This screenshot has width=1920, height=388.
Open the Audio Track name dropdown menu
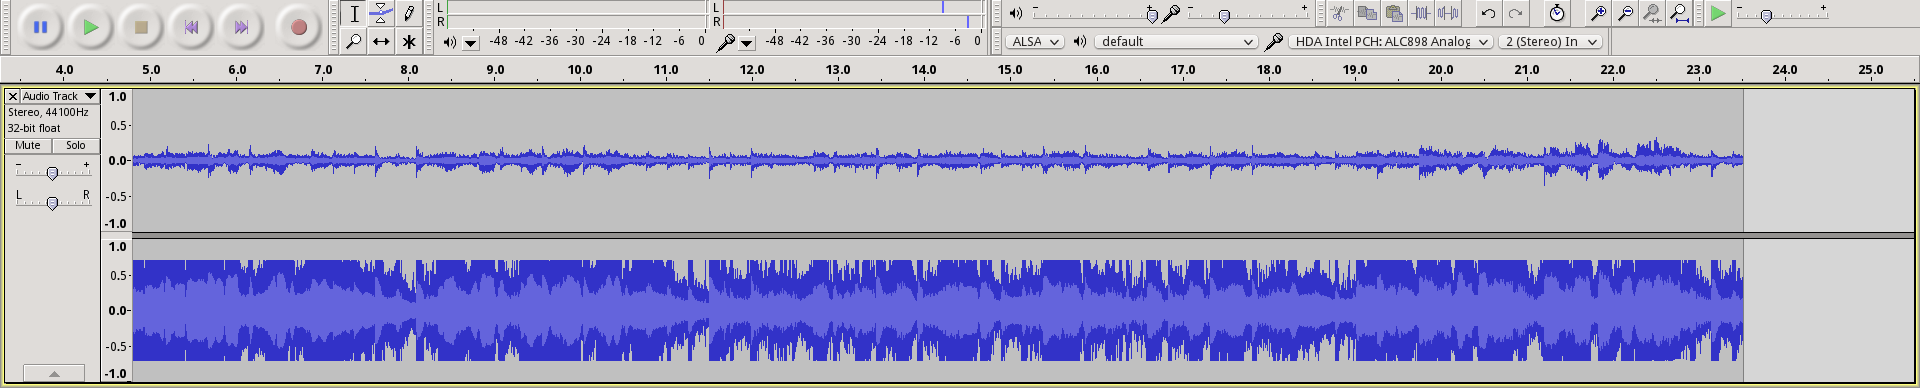[59, 96]
